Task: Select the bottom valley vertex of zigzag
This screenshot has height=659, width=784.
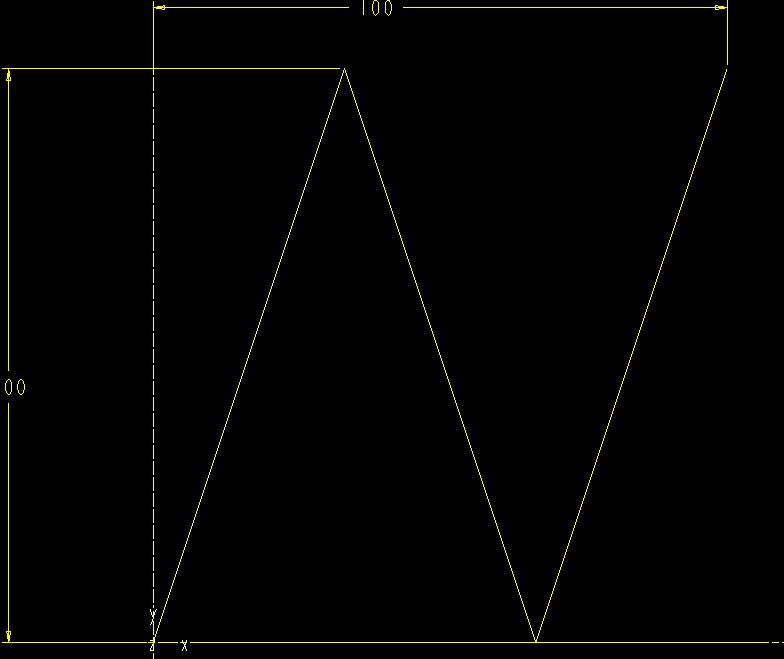Action: [536, 642]
